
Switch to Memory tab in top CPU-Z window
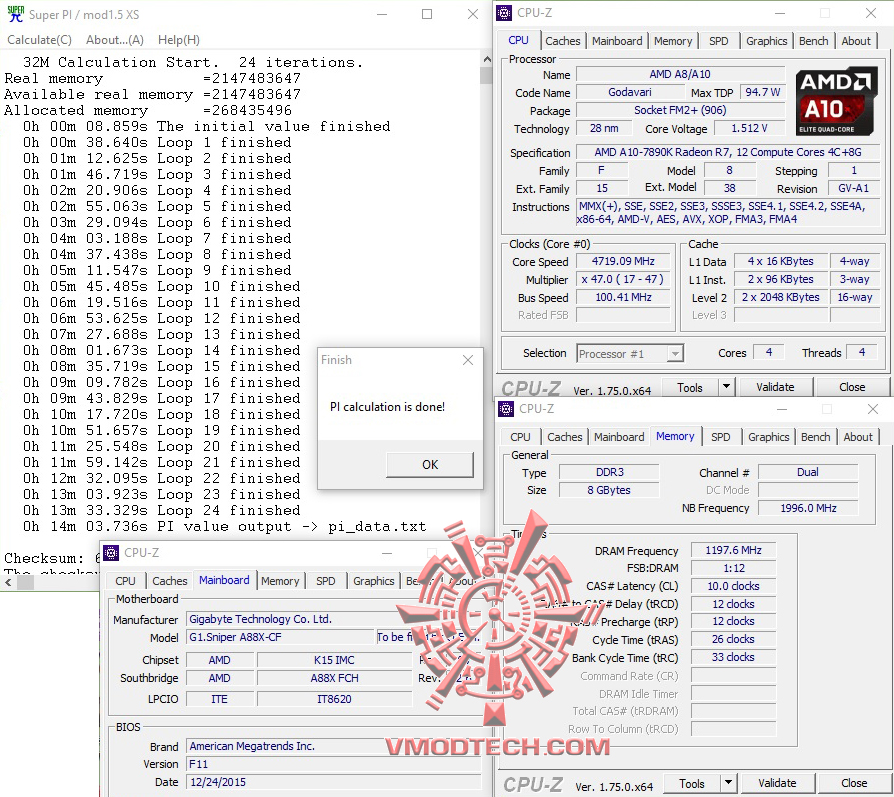(x=673, y=41)
